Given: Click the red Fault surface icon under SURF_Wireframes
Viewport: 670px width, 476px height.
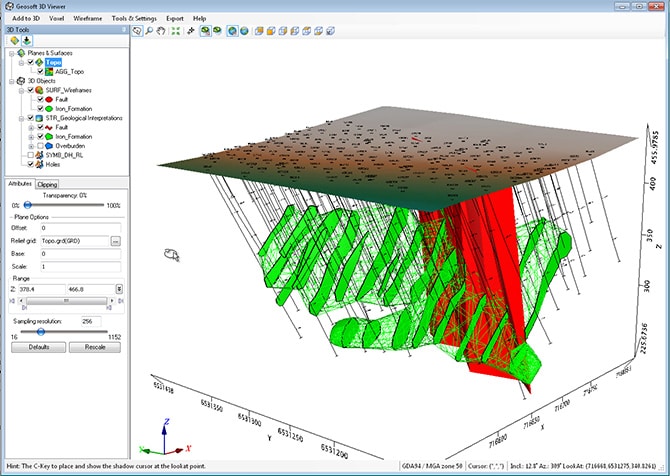Looking at the screenshot, I should (x=49, y=99).
